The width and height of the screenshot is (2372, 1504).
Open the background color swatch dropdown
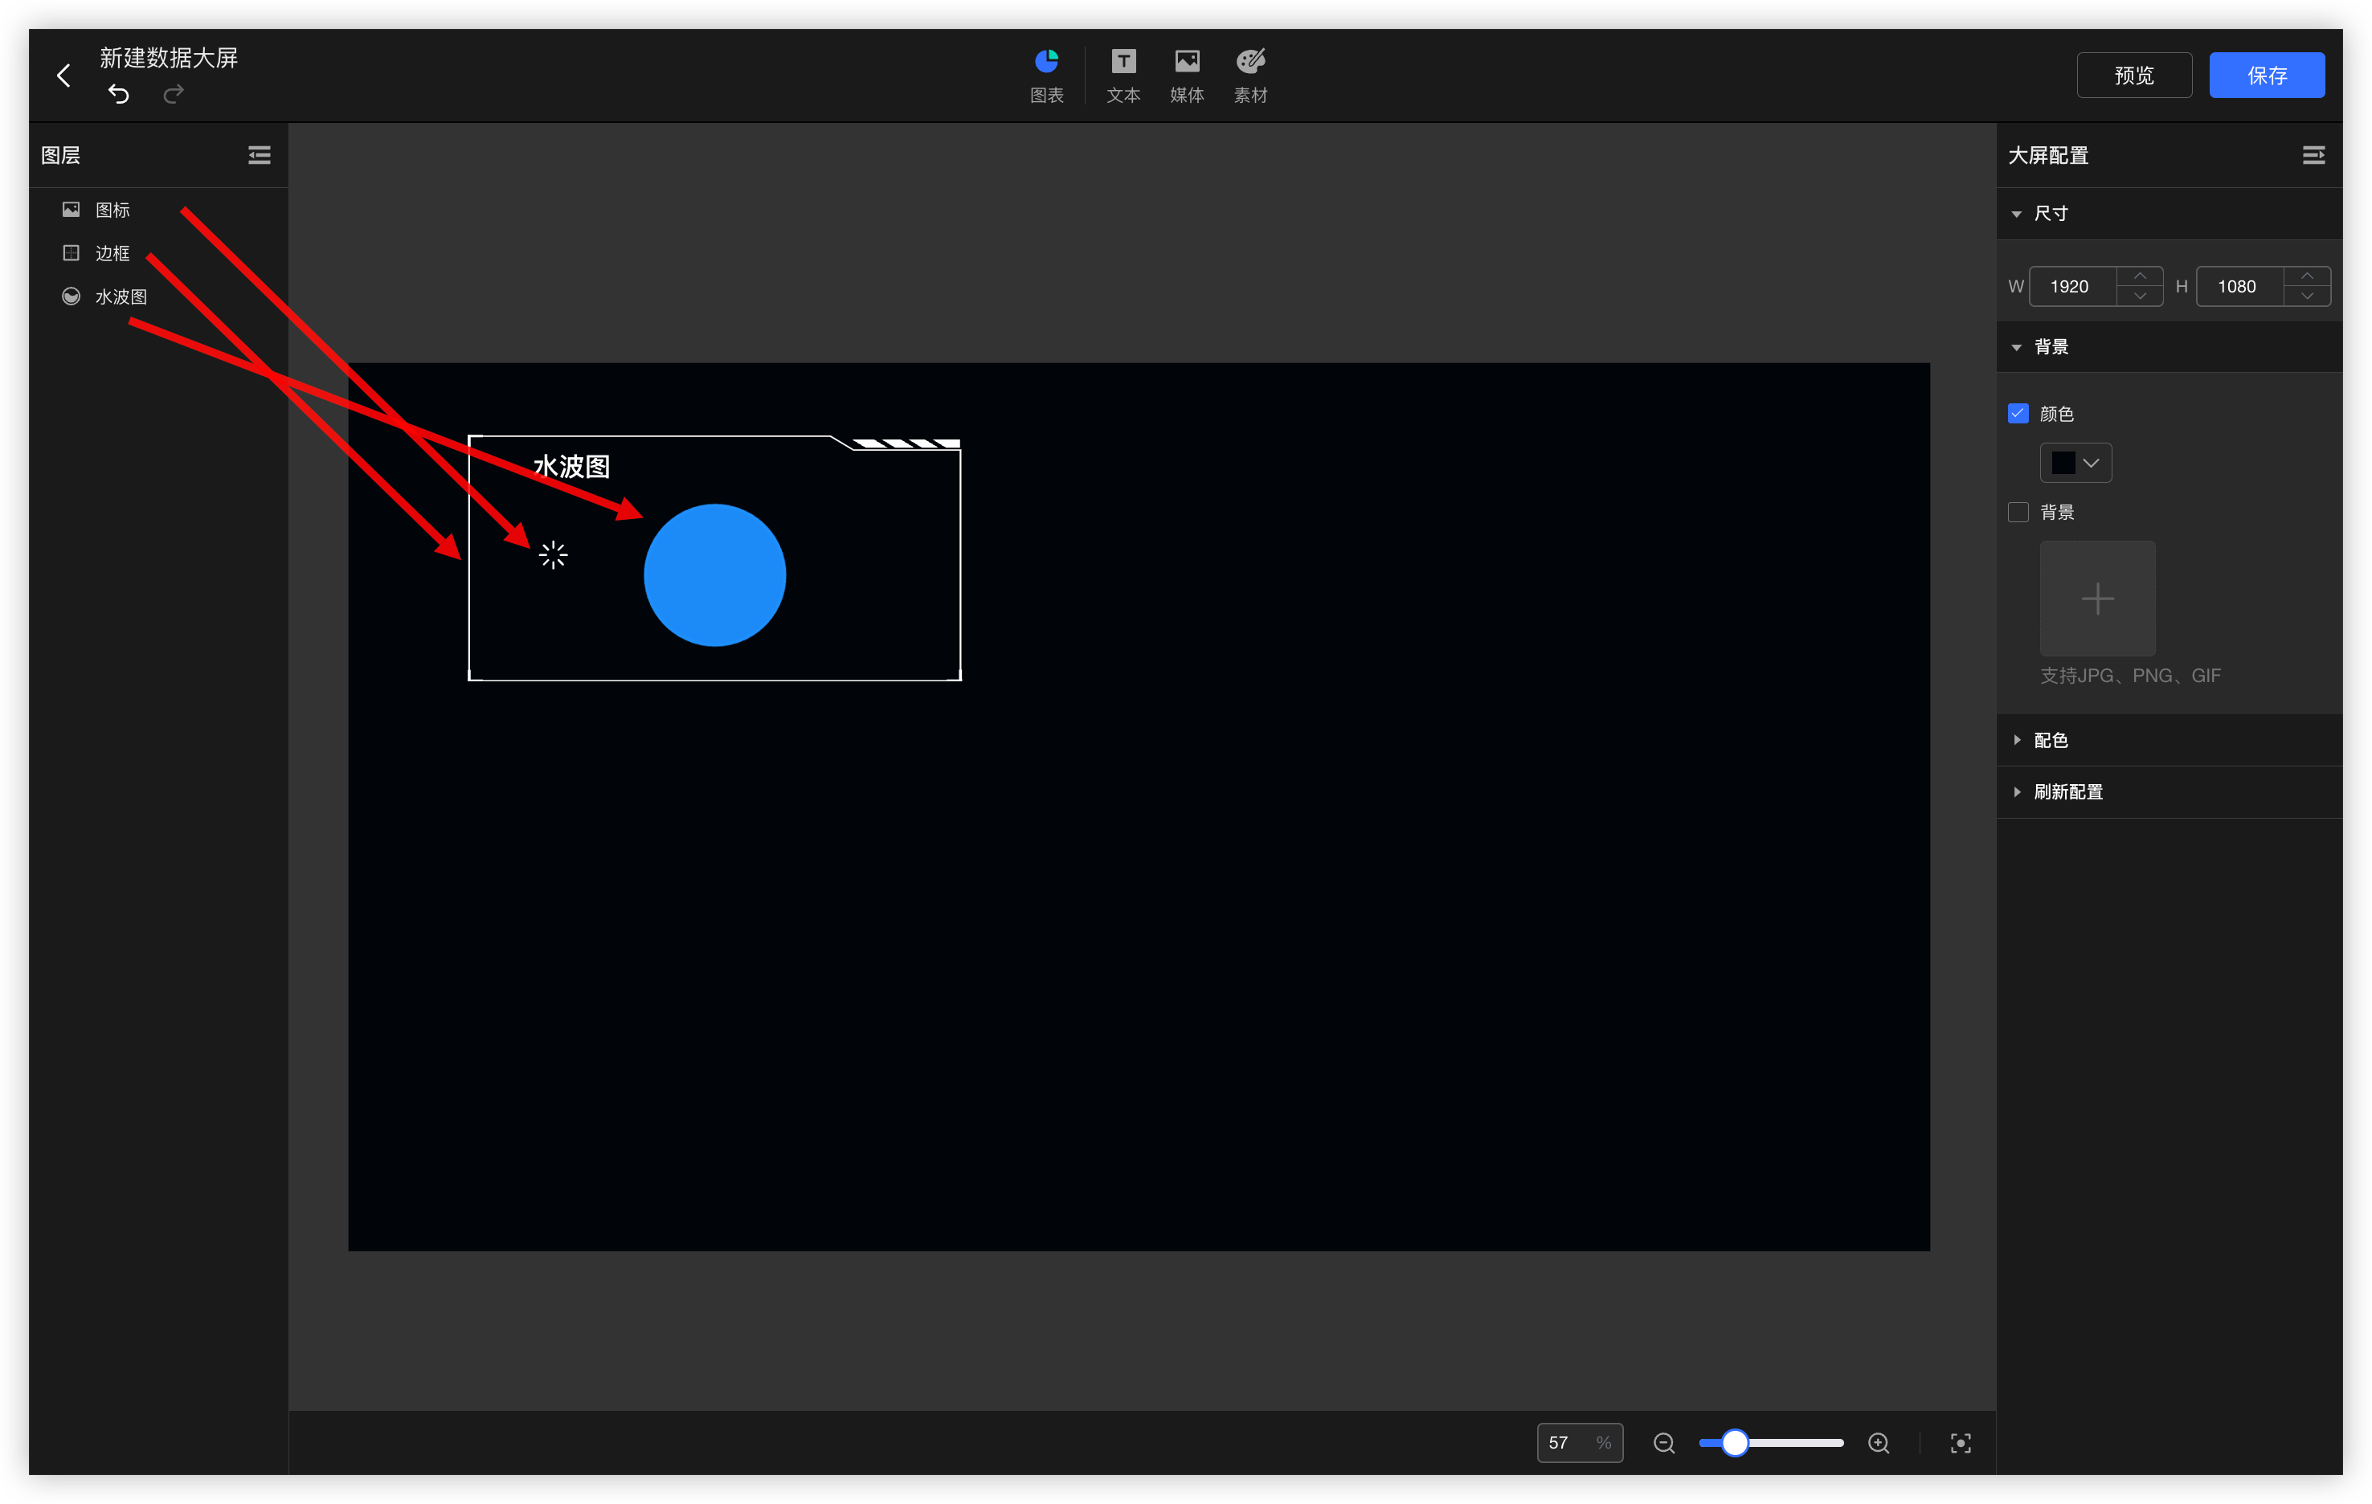(x=2075, y=463)
